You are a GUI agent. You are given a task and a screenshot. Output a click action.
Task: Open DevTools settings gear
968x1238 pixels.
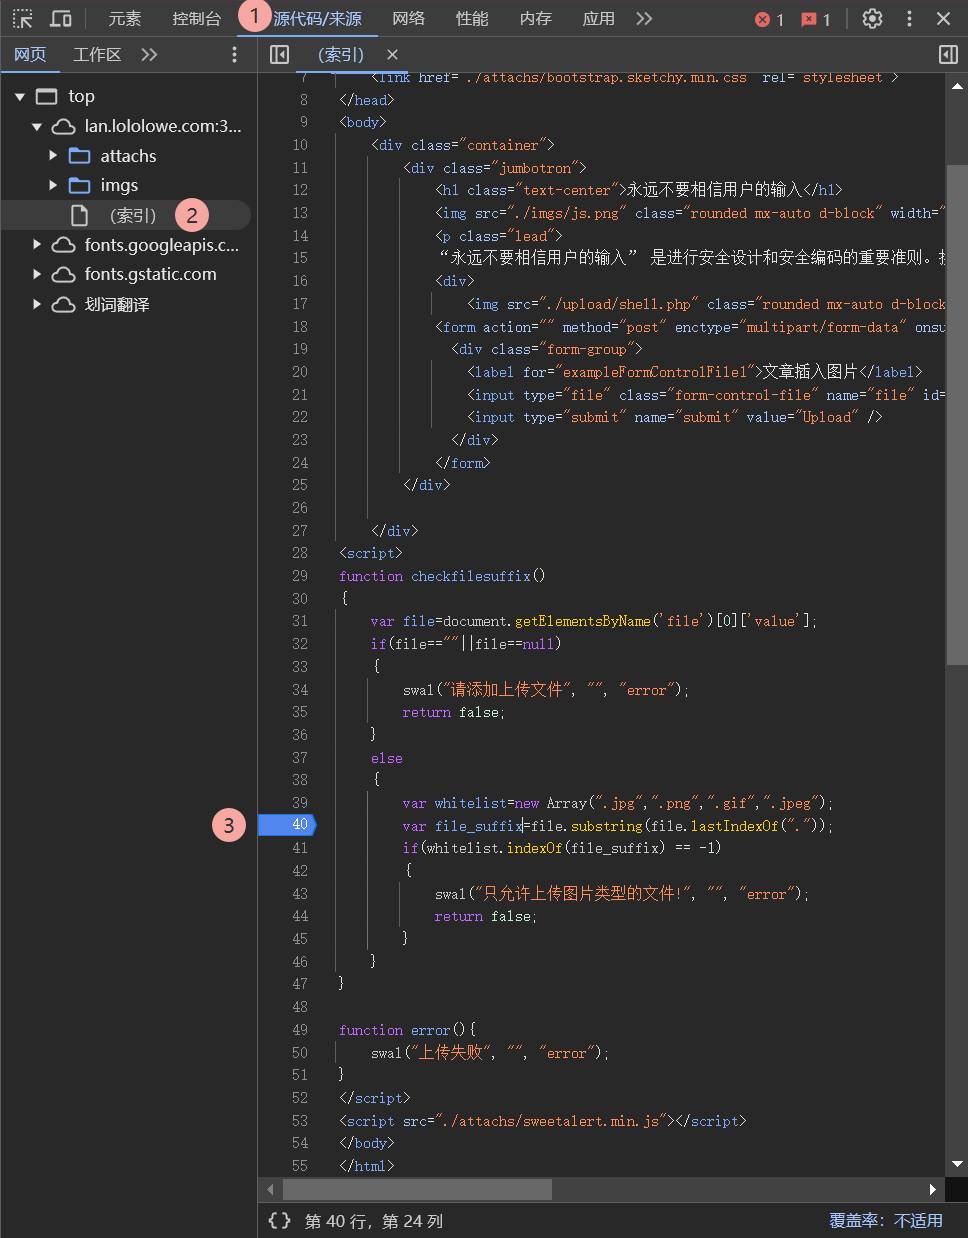[872, 19]
